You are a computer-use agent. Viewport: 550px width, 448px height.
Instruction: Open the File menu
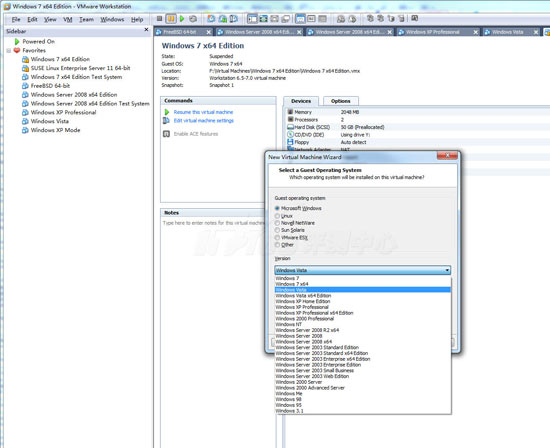tap(16, 20)
